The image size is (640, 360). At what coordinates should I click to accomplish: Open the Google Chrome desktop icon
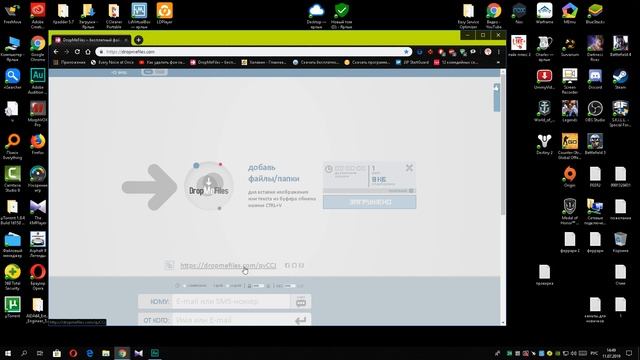tap(38, 48)
